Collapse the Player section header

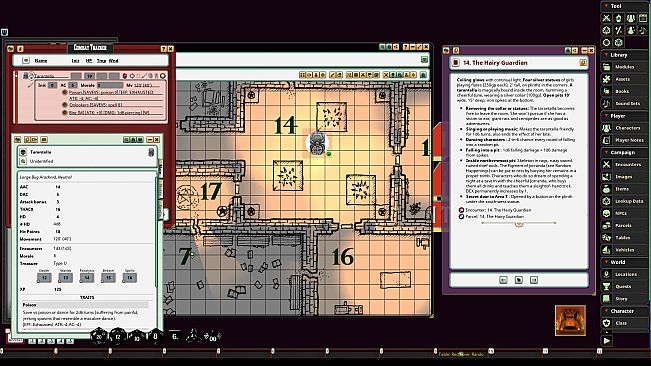pyautogui.click(x=624, y=116)
